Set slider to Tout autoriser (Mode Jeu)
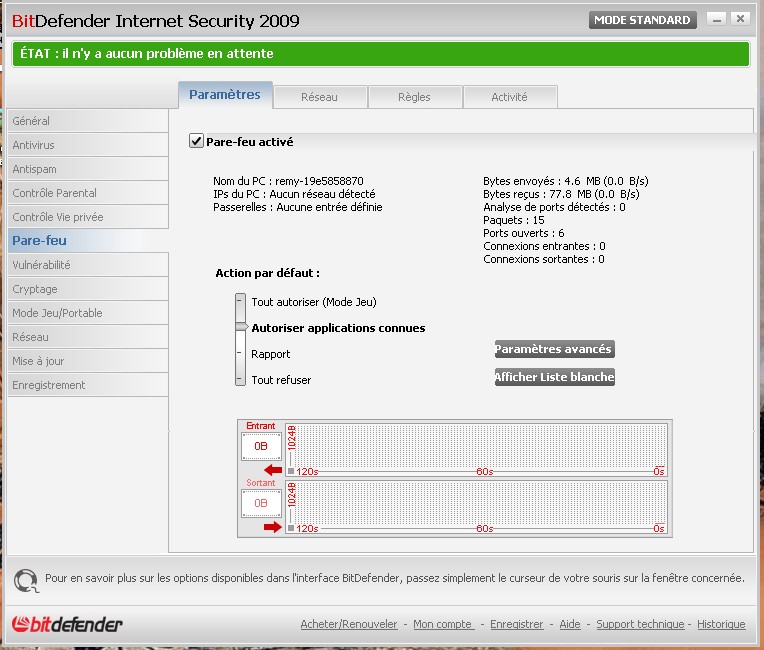 314,302
